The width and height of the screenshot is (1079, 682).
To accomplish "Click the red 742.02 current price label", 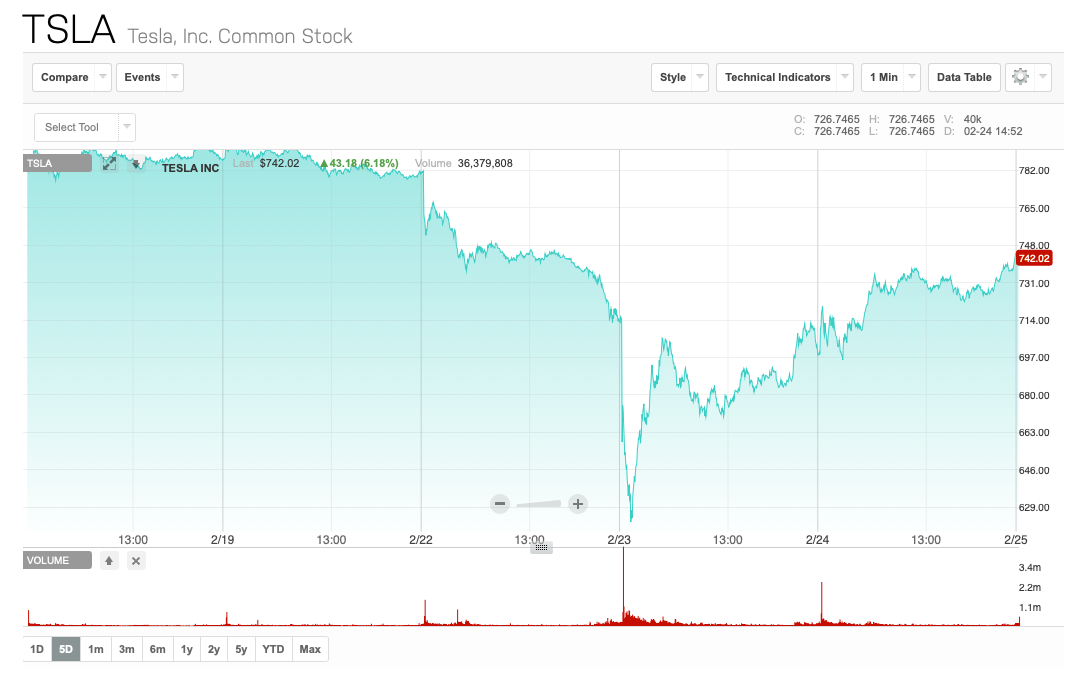I will [x=1033, y=259].
